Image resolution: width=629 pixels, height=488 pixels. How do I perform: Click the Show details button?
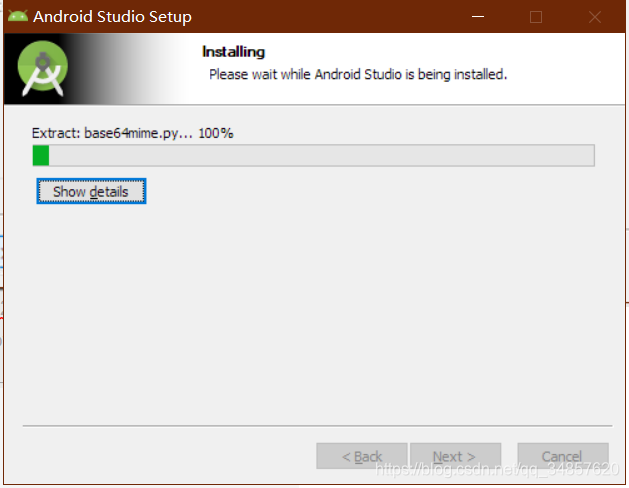coord(91,191)
